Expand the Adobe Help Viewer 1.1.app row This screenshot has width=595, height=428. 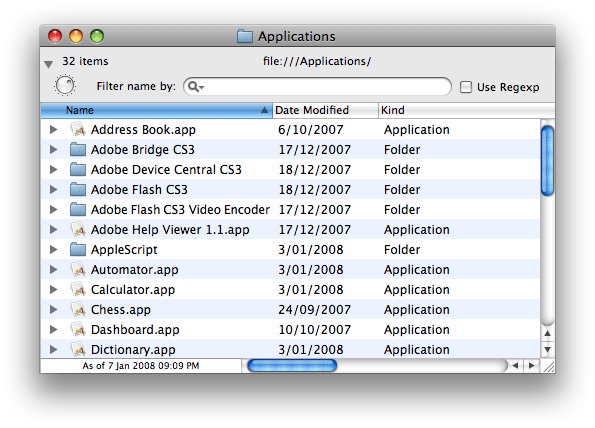(x=54, y=230)
